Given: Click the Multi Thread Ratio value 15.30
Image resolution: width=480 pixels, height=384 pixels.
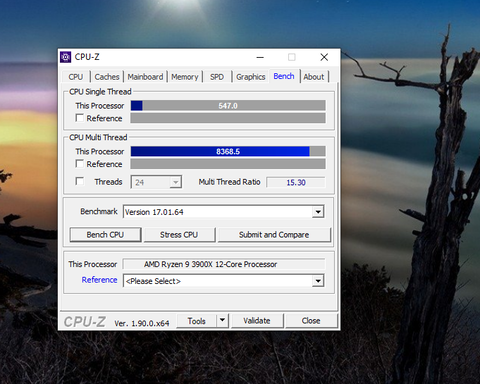Looking at the screenshot, I should coord(296,182).
